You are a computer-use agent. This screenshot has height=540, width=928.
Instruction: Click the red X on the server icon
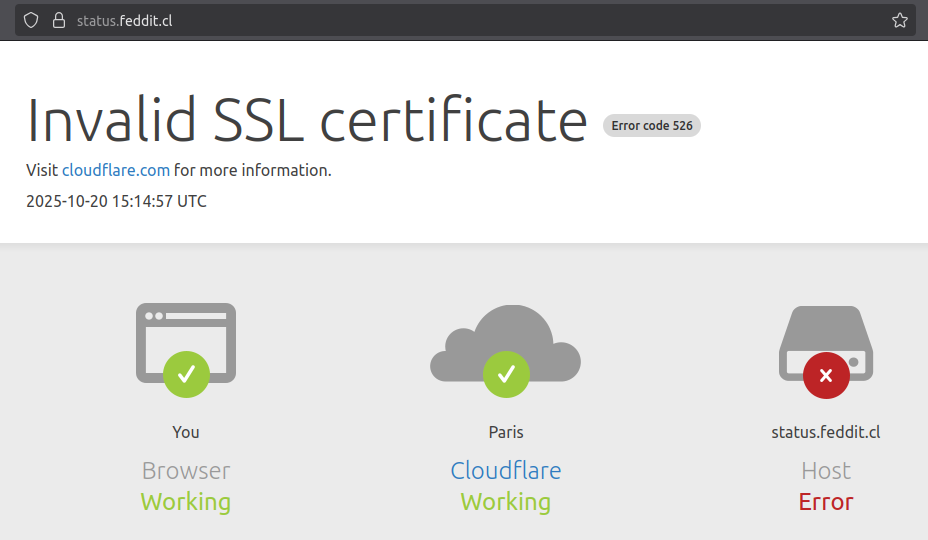coord(826,376)
